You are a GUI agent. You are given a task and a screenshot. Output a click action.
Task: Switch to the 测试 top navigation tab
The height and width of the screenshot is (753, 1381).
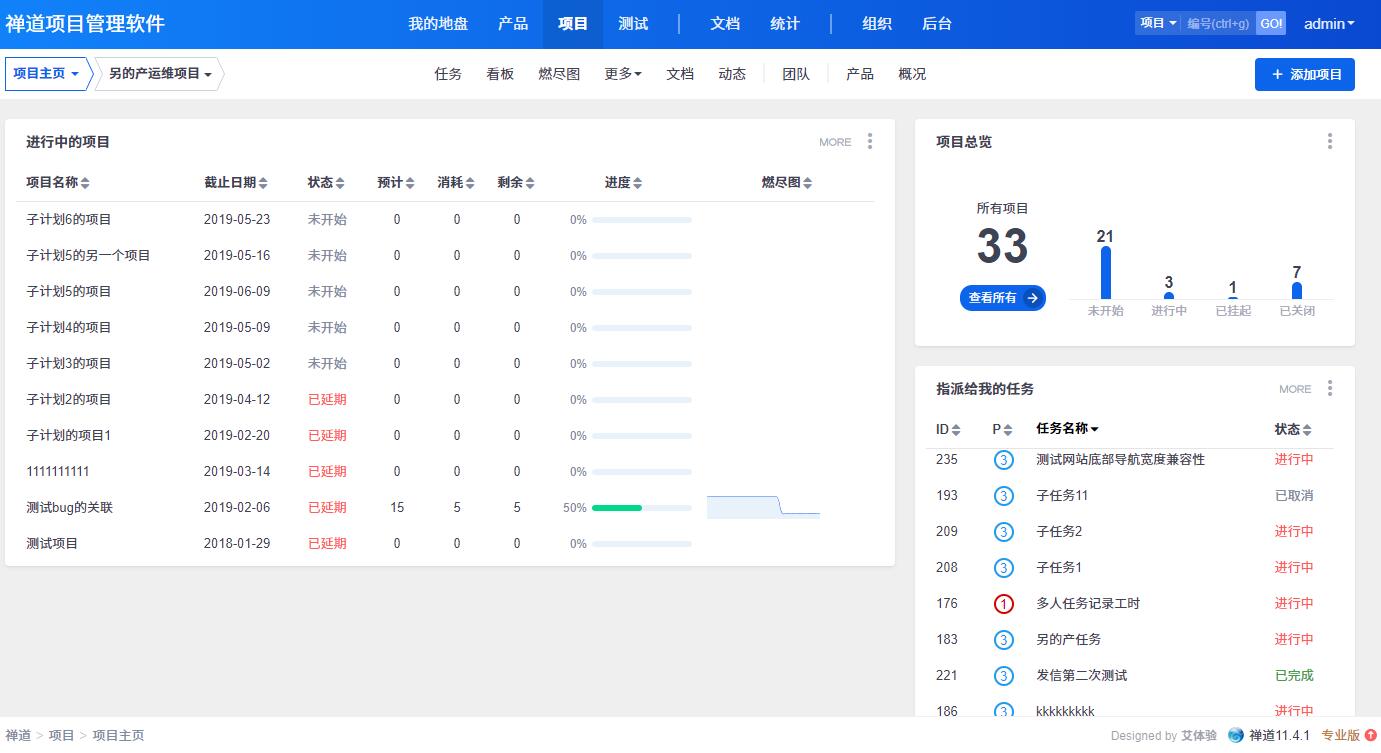click(633, 24)
